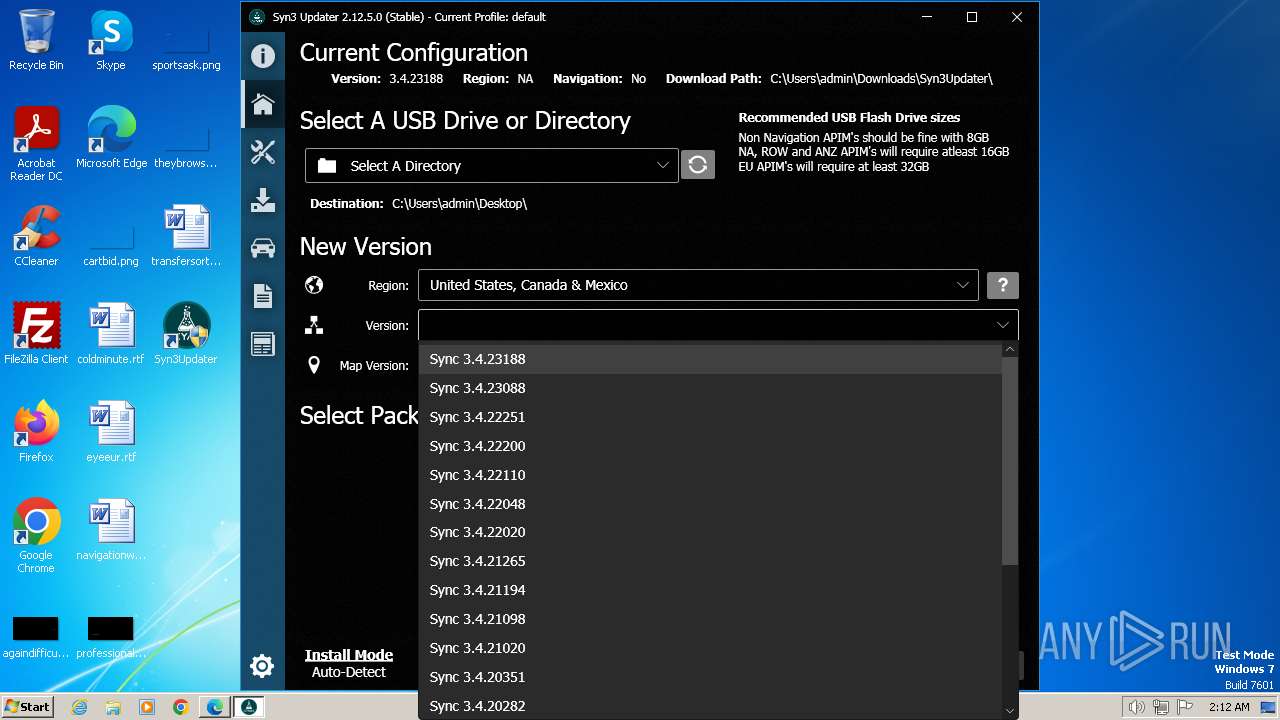The image size is (1280, 720).
Task: Click the globe icon beside Region
Action: click(314, 285)
